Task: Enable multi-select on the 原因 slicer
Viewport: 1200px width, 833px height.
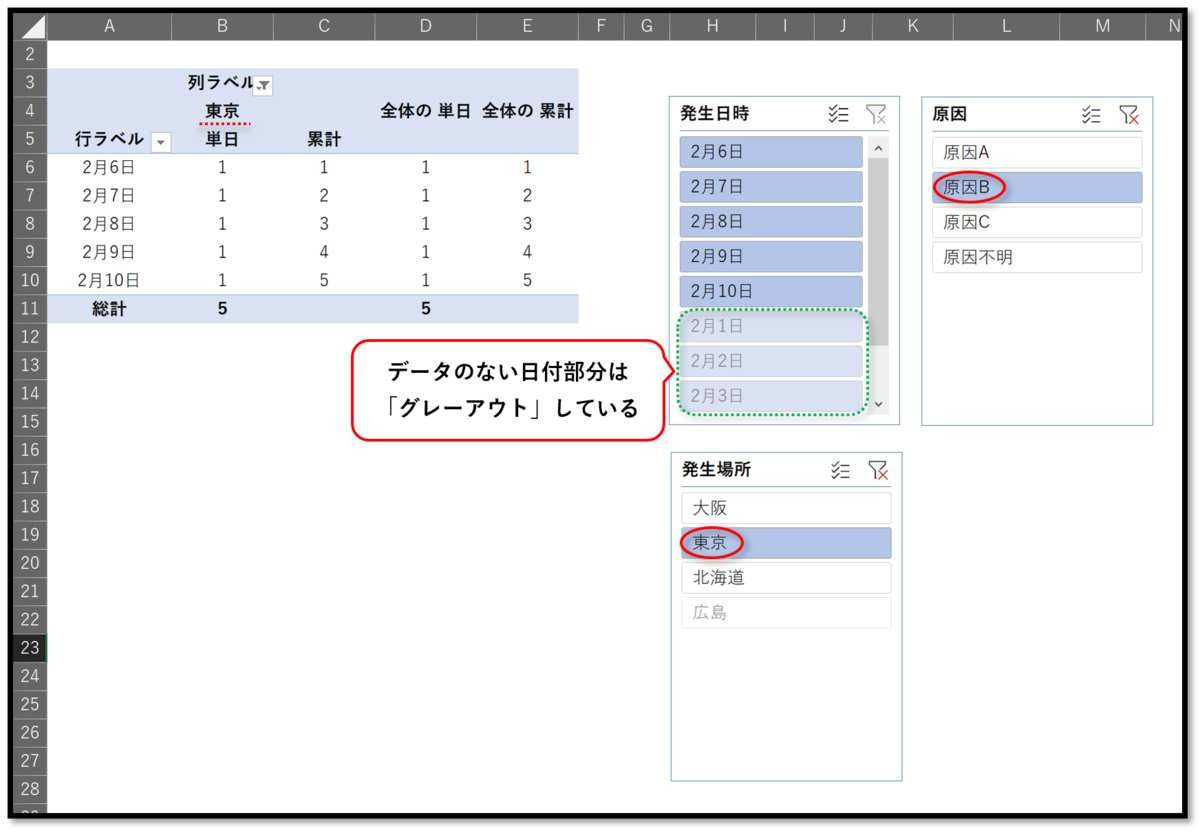Action: coord(1090,115)
